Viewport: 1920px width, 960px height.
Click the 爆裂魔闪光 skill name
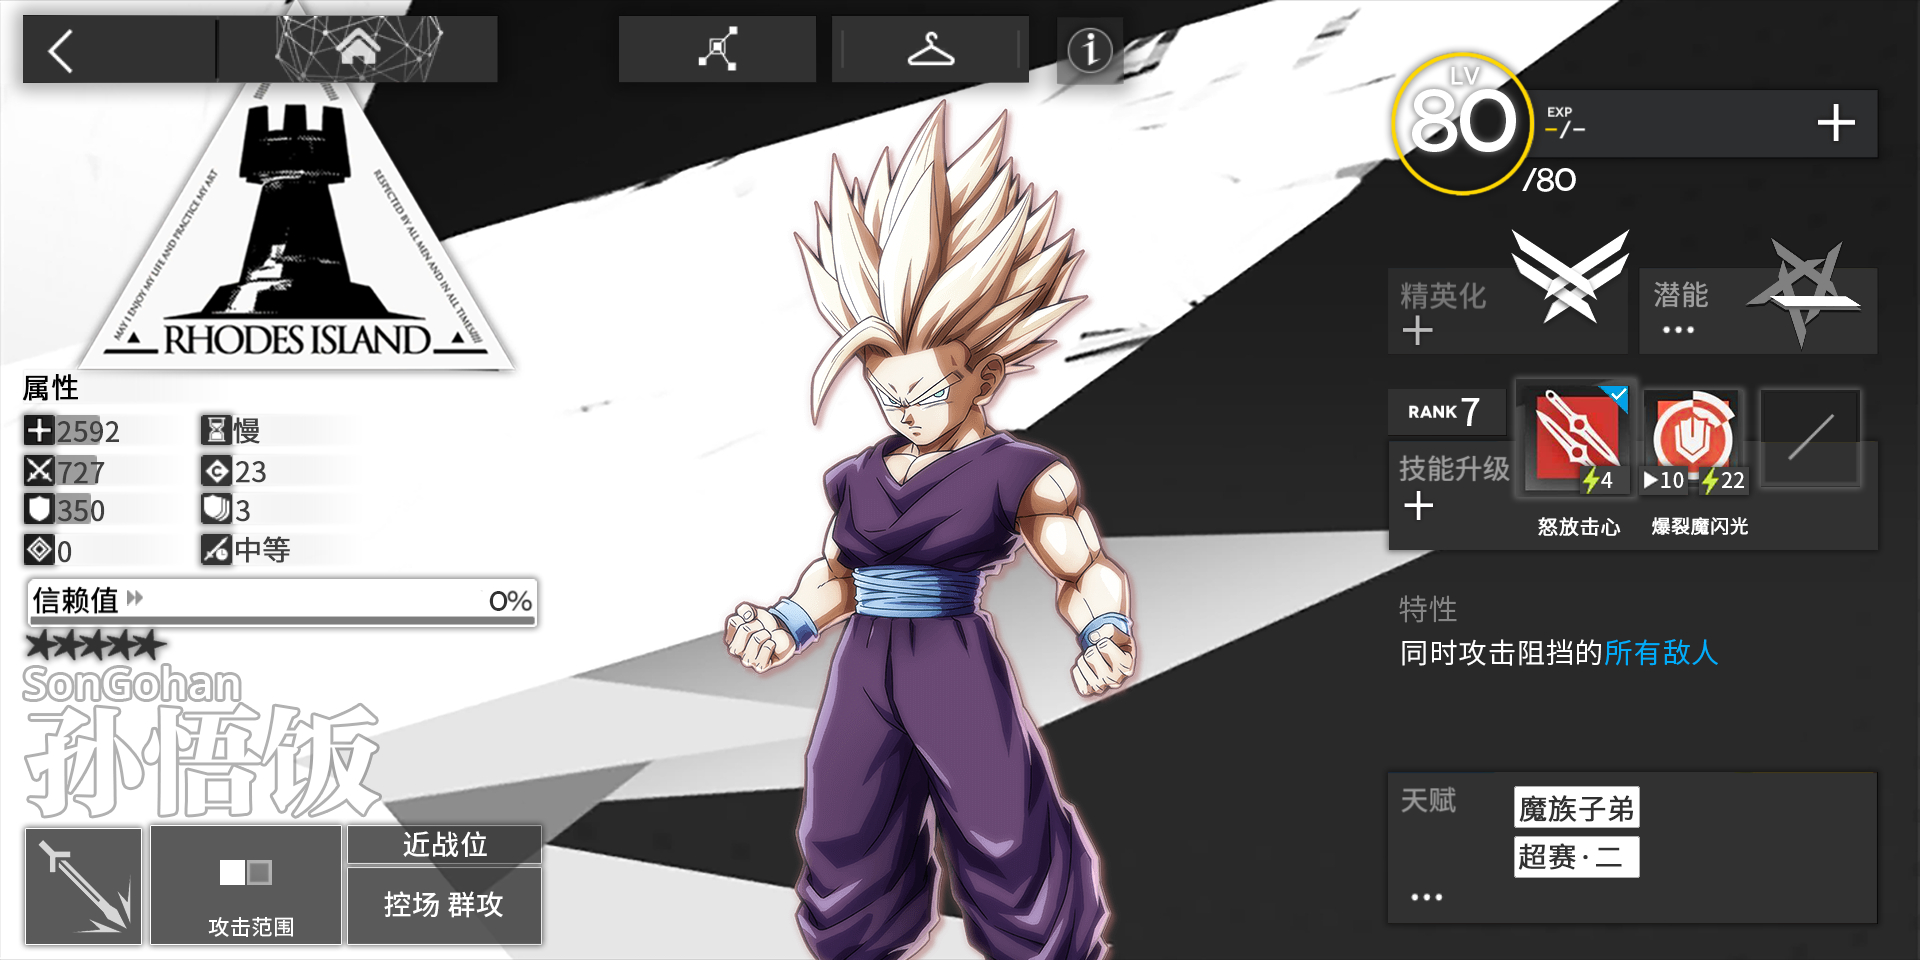[1700, 527]
